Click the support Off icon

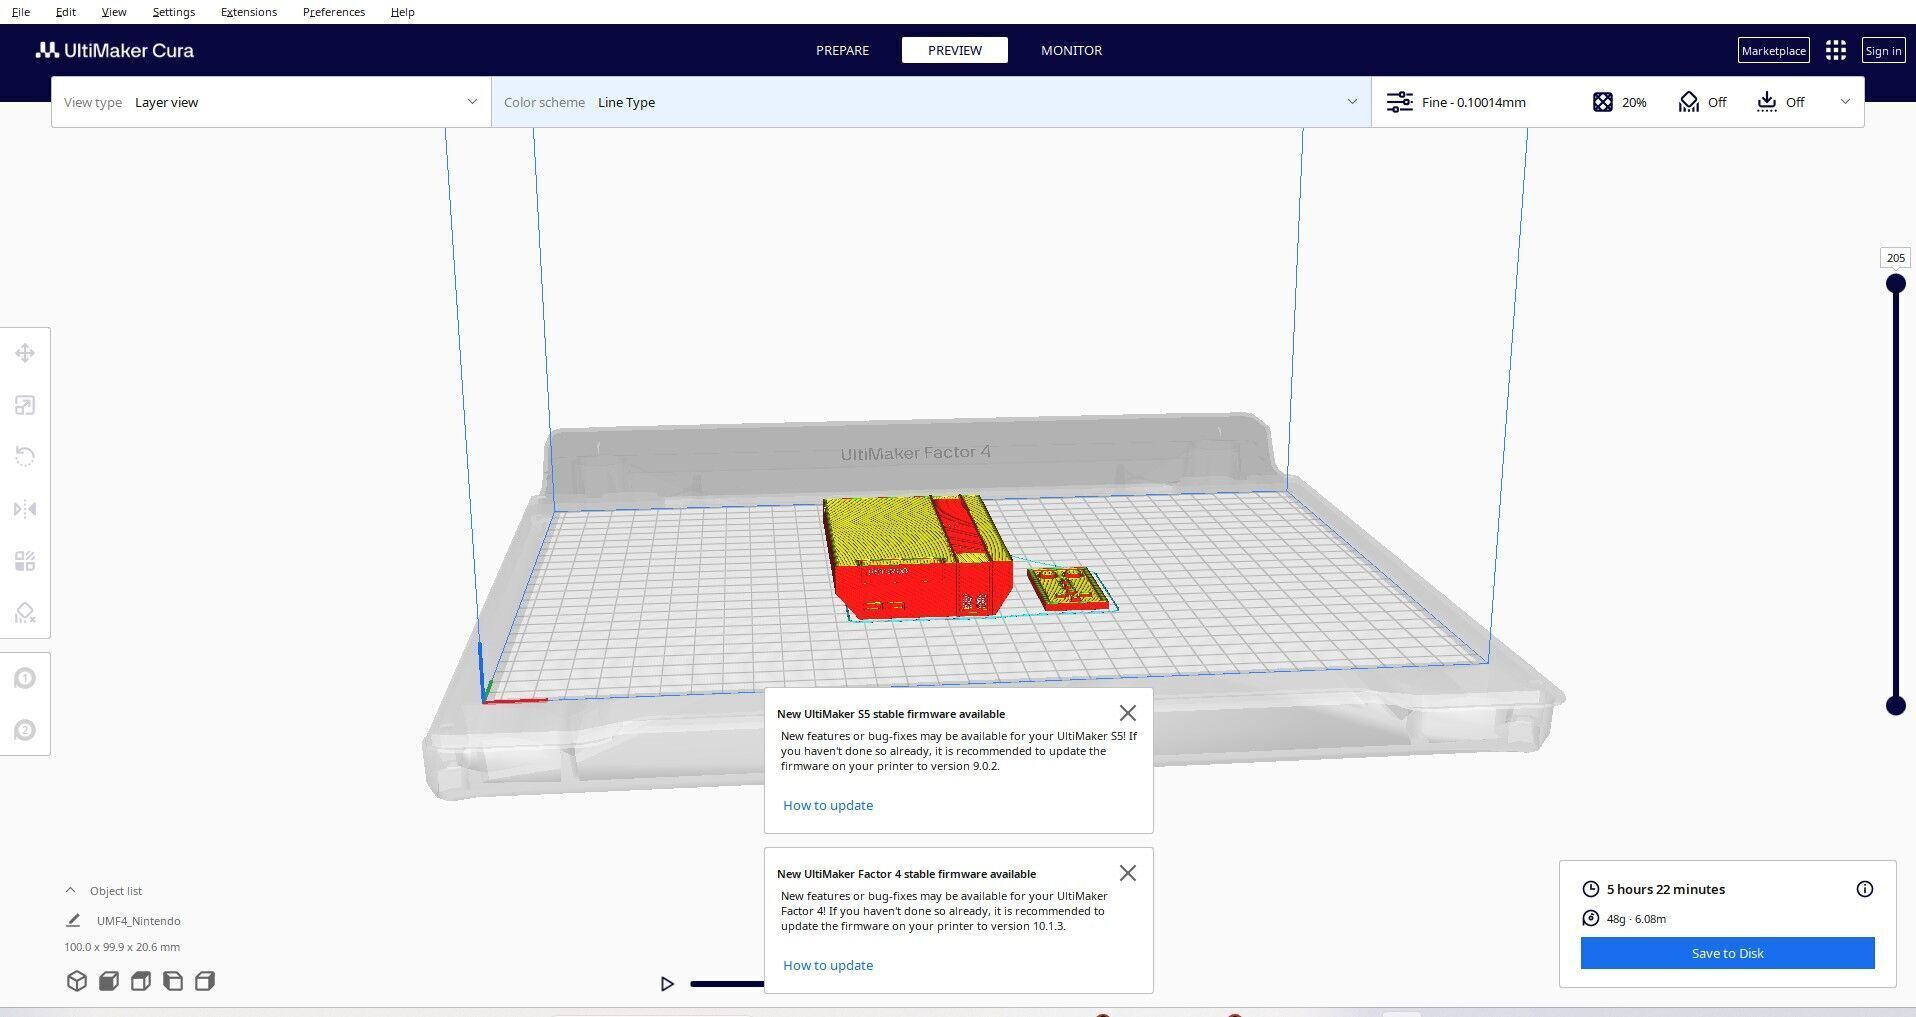click(1689, 102)
